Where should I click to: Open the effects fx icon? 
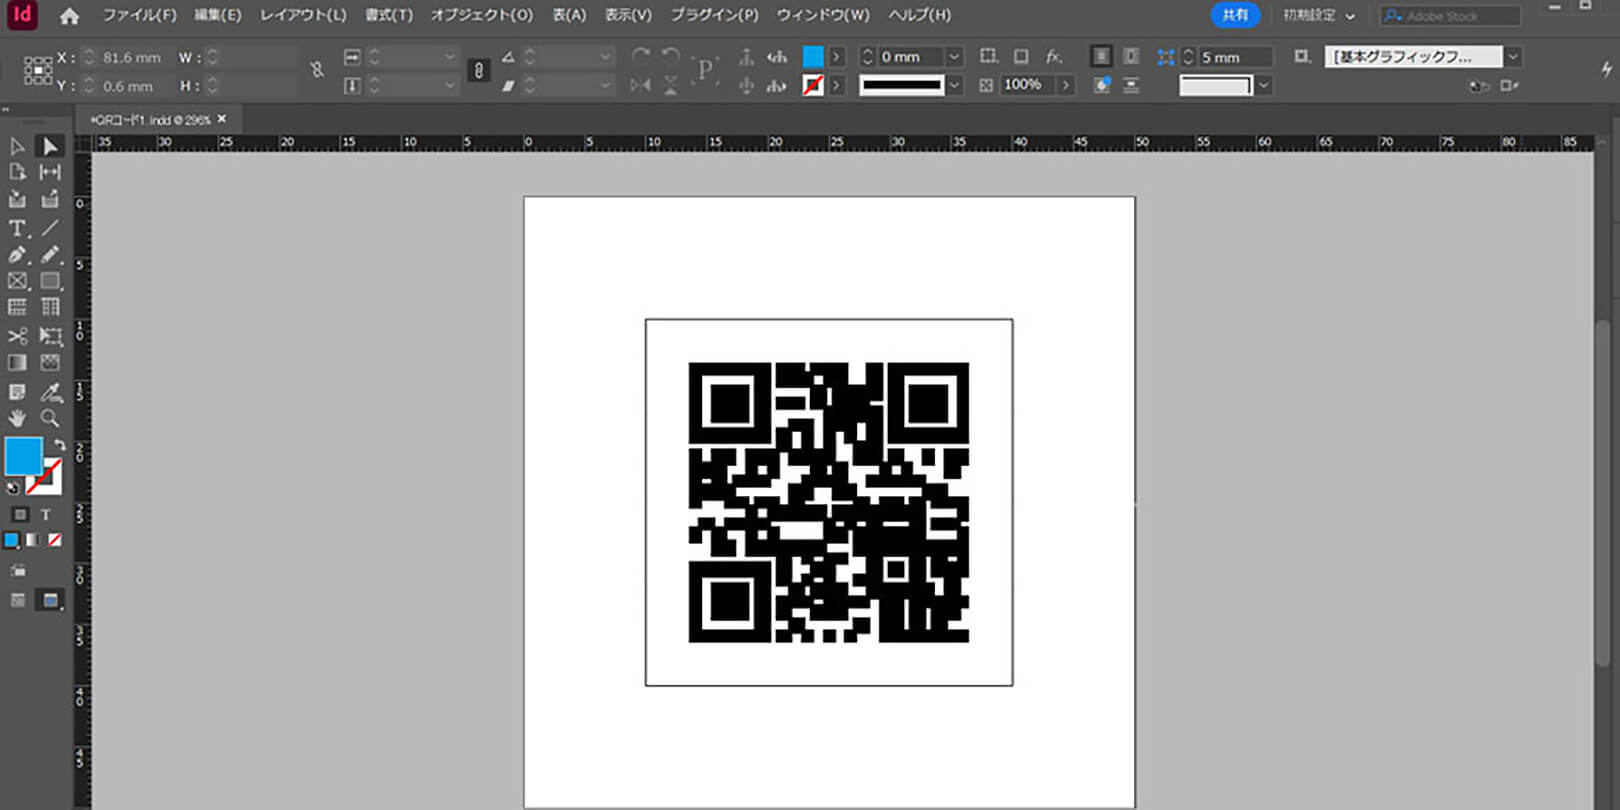pos(1053,57)
